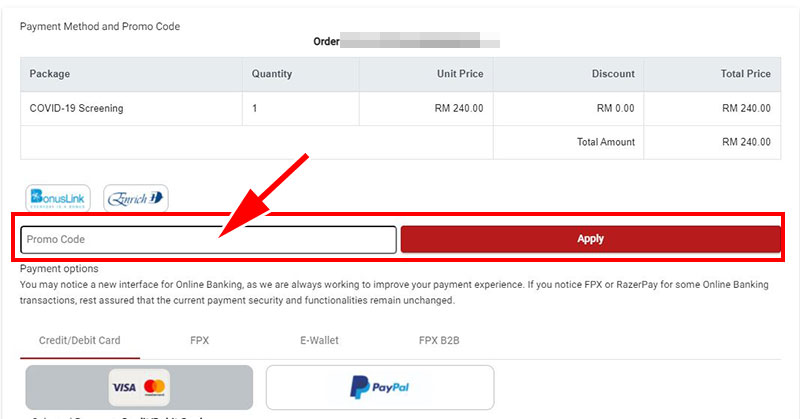Open the FPX B2B tab

(x=439, y=340)
